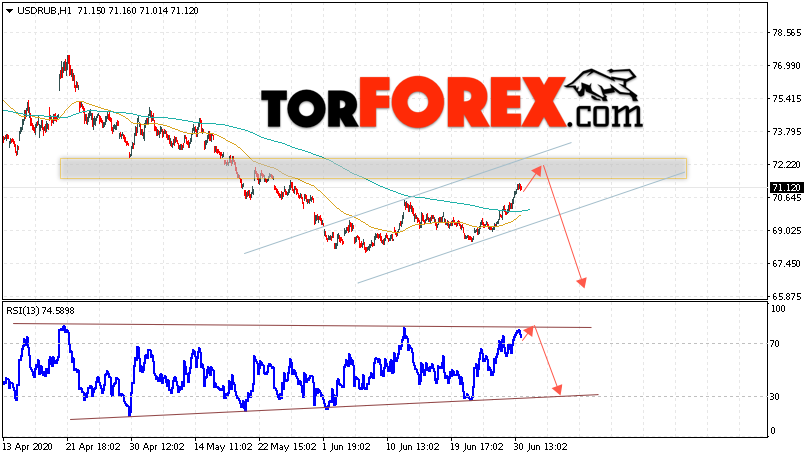Click RSI scale level 0
The width and height of the screenshot is (808, 458).
pos(772,431)
